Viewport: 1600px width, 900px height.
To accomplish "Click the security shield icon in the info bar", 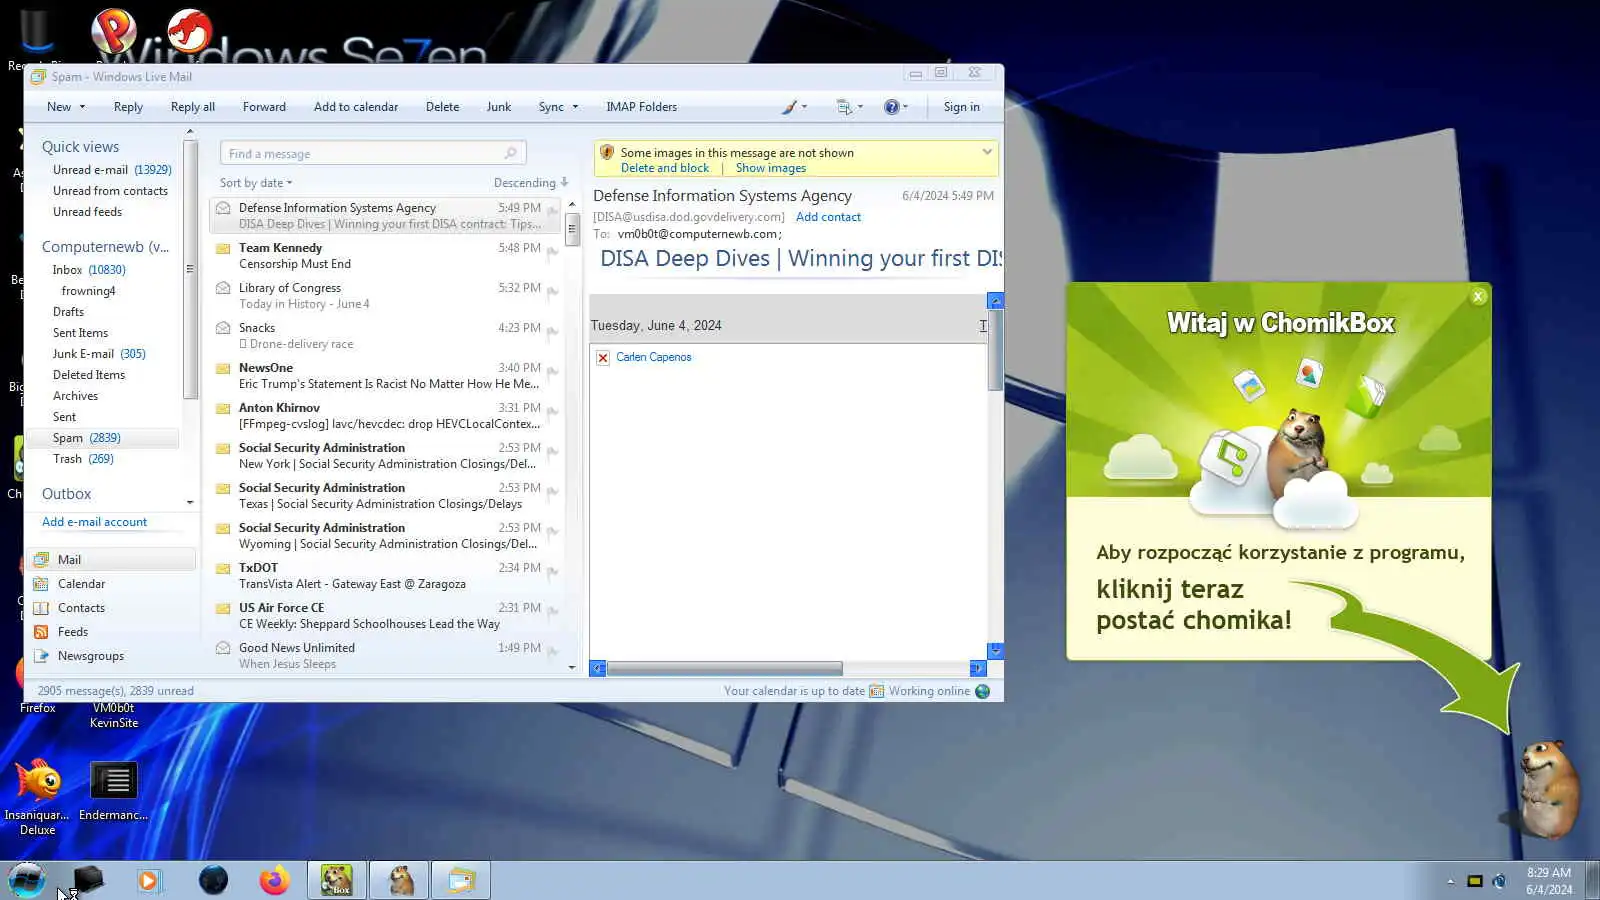I will (607, 153).
